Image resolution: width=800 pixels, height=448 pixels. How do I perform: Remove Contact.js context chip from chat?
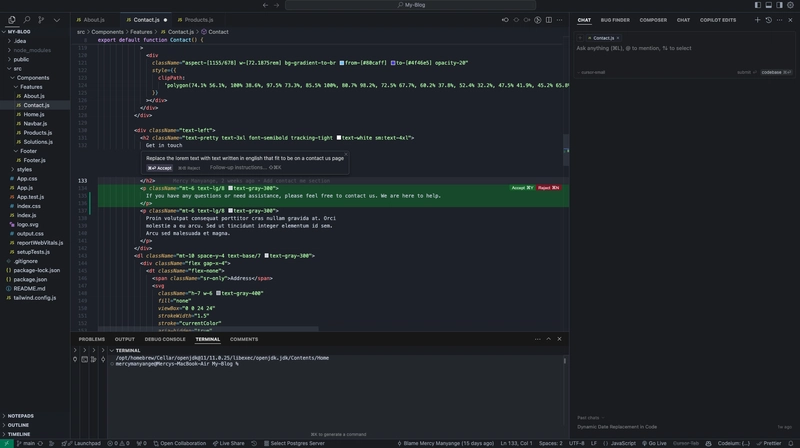pos(618,38)
